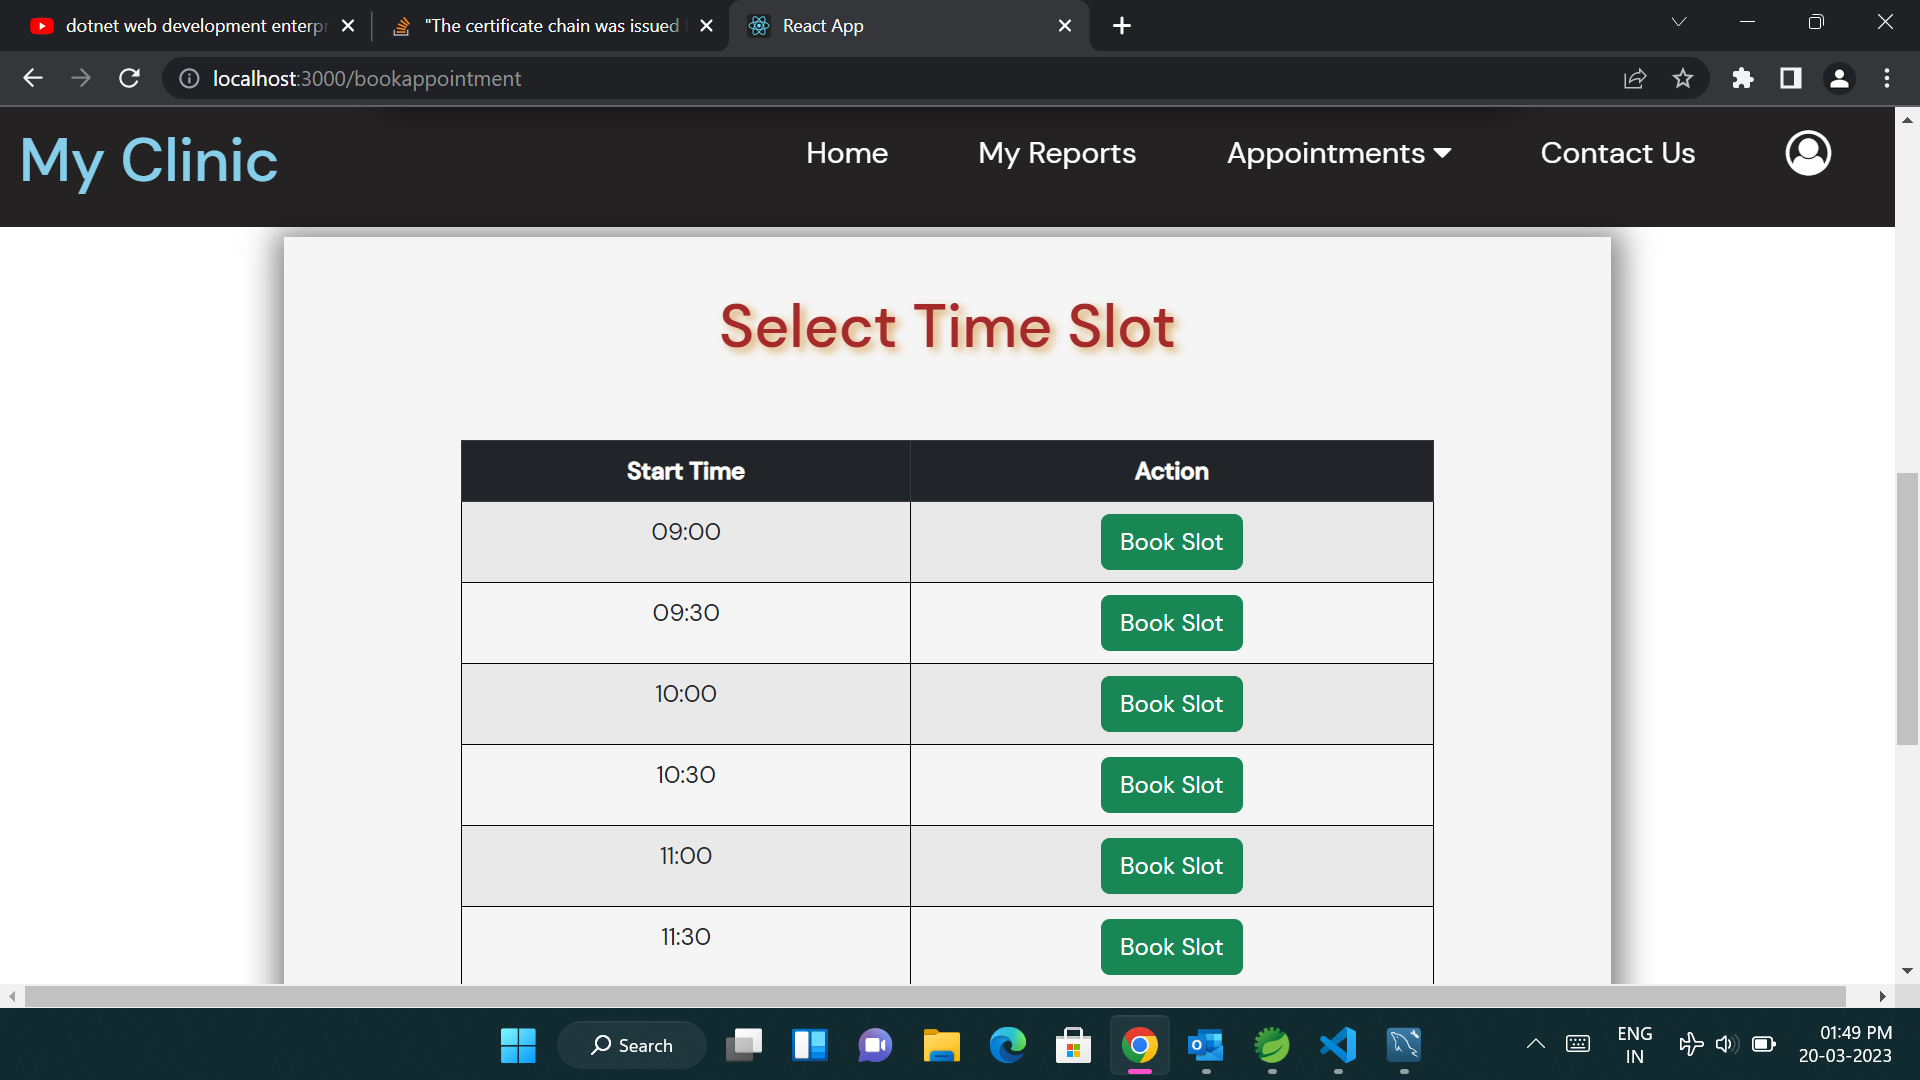The width and height of the screenshot is (1920, 1080).
Task: Click the vertical page scrollbar thumb
Action: [x=1907, y=608]
